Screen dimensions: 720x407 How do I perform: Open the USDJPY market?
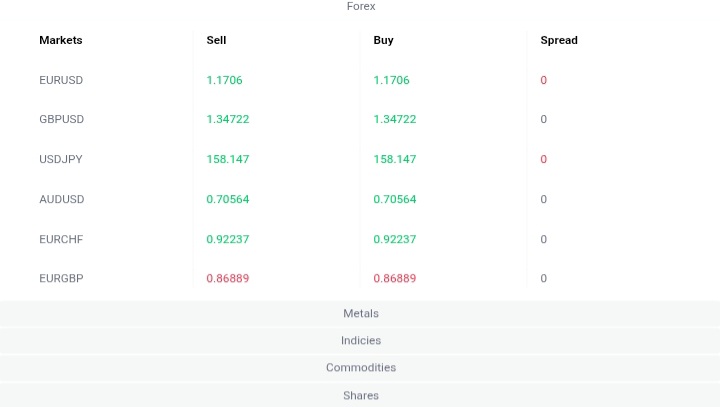coord(61,160)
